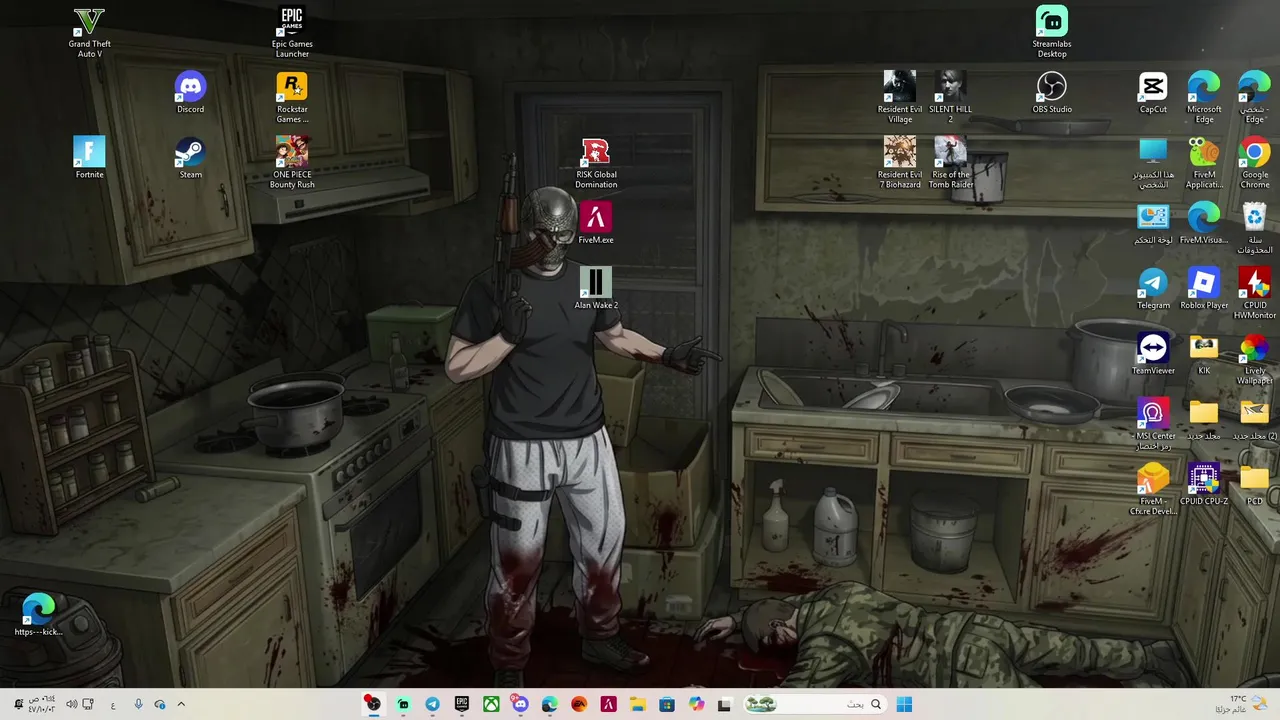Click the notification bell icon
Viewport: 1280px width, 720px height.
18,704
